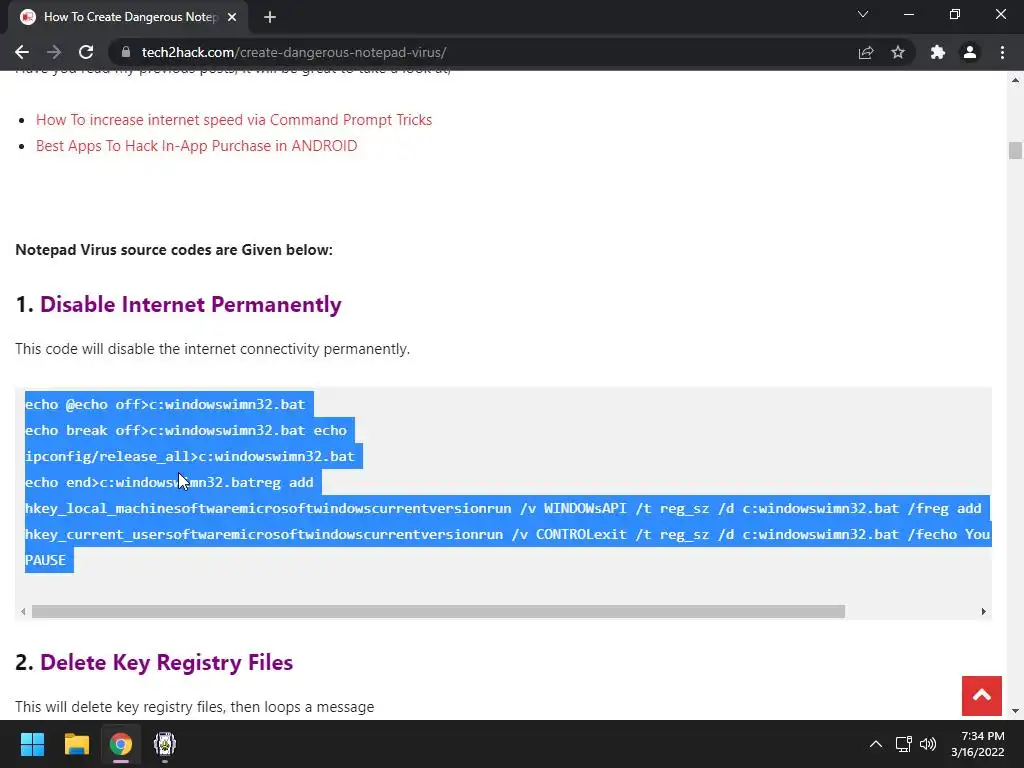The height and width of the screenshot is (768, 1024).
Task: Click the 'hkey_current_user' code line
Action: coord(507,534)
